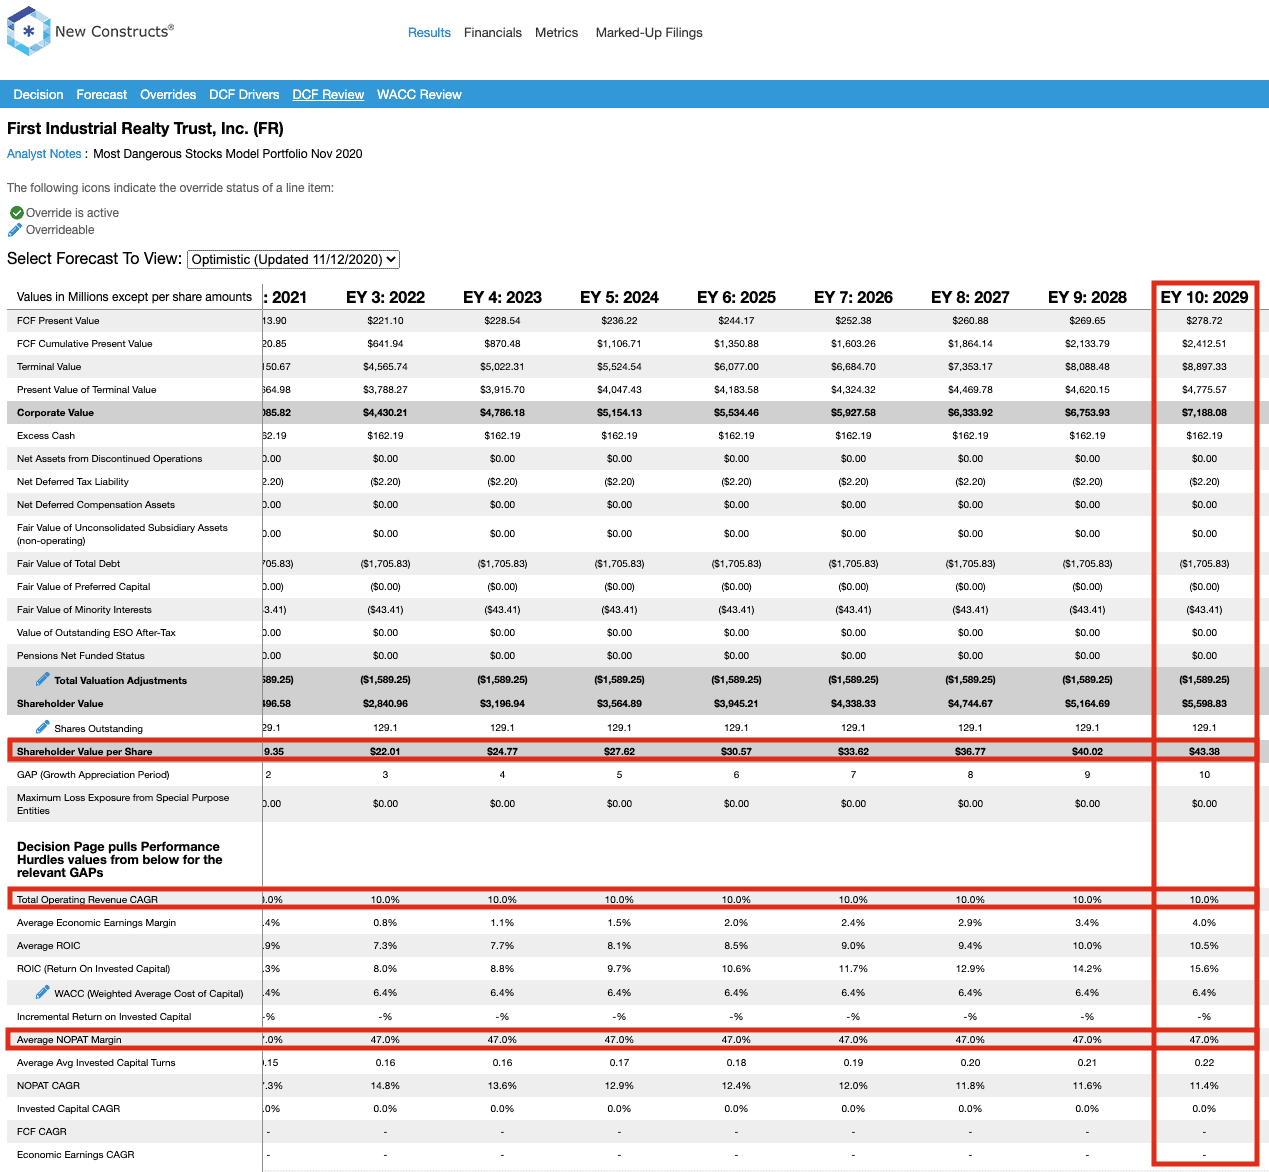1269x1172 pixels.
Task: Open the Analyst Notes link
Action: point(44,154)
